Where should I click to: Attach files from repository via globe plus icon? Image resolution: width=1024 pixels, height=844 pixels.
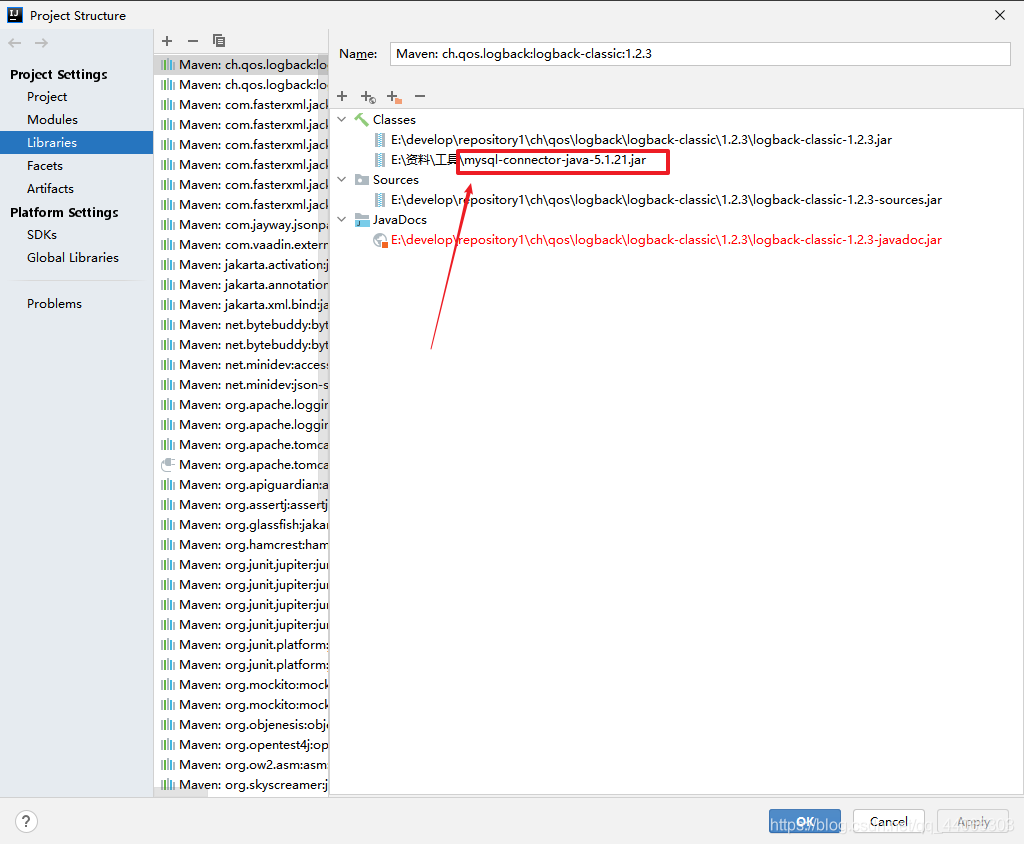click(368, 96)
